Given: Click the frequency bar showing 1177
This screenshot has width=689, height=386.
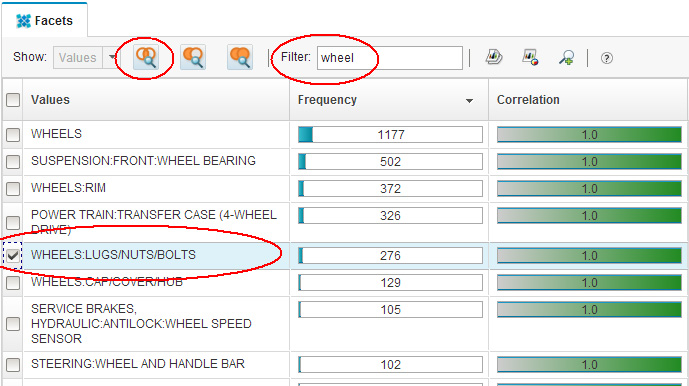Looking at the screenshot, I should tap(390, 135).
